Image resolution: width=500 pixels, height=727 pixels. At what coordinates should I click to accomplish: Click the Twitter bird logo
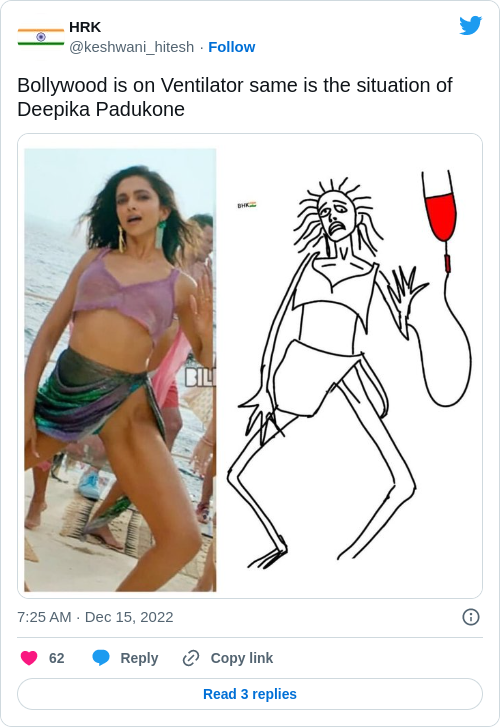pyautogui.click(x=470, y=26)
